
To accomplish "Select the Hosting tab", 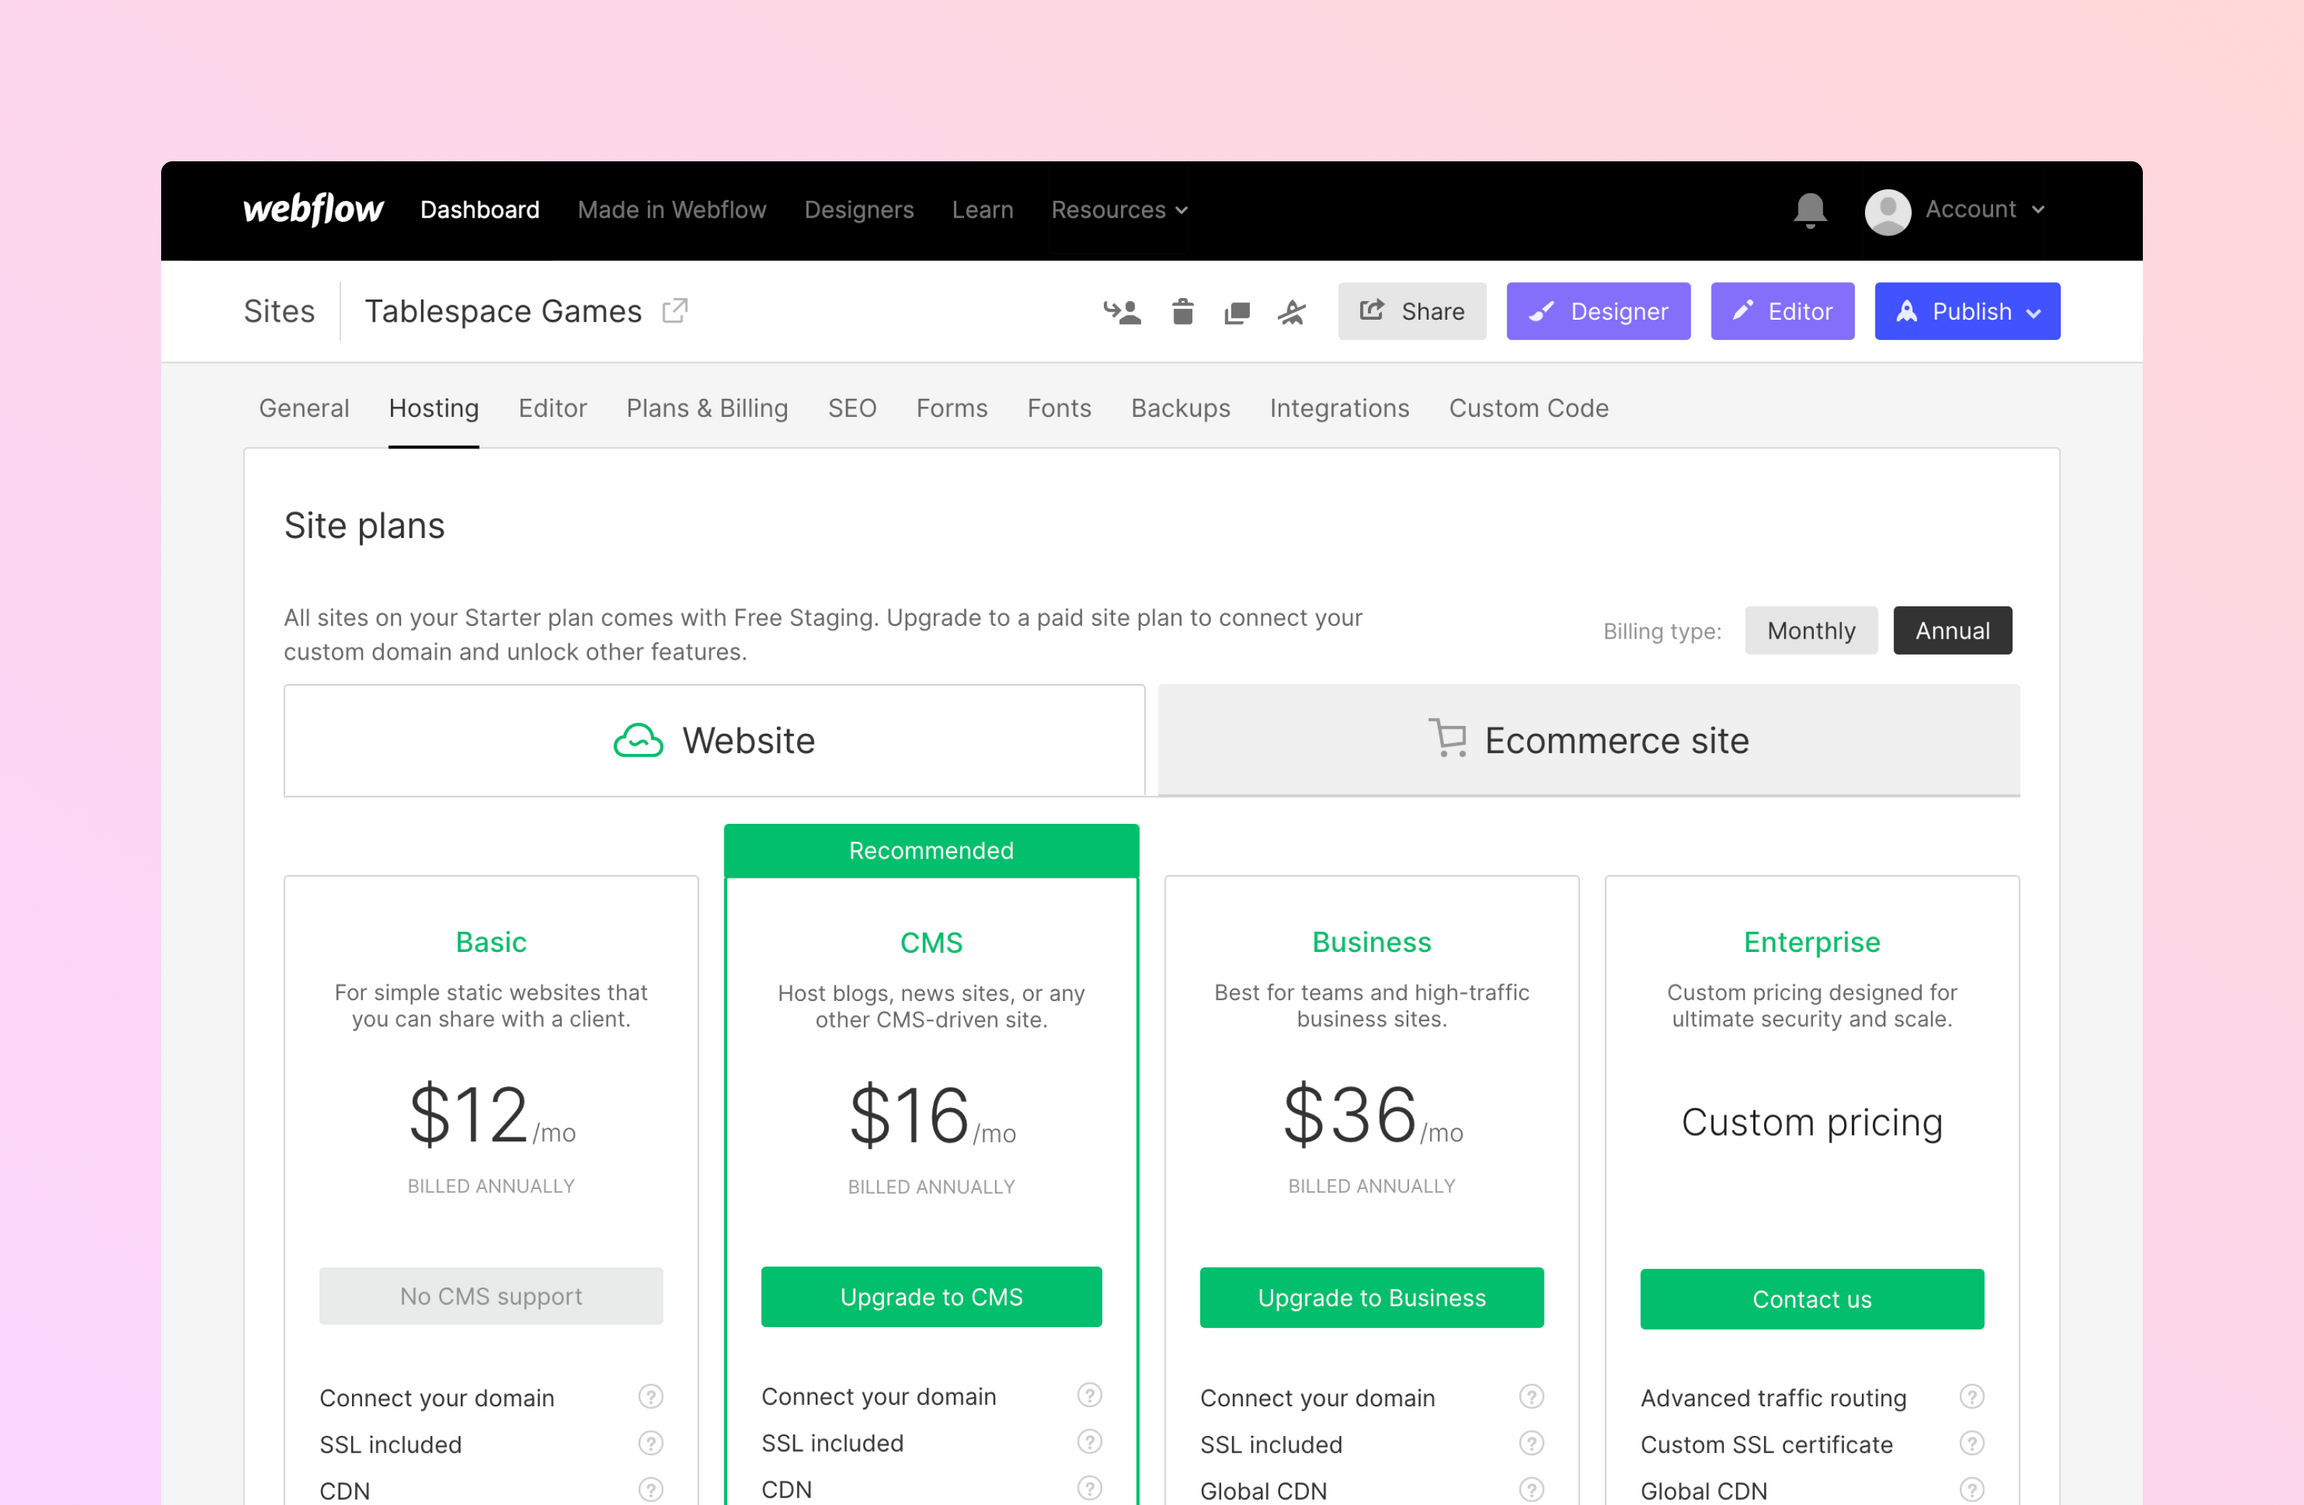I will point(434,408).
